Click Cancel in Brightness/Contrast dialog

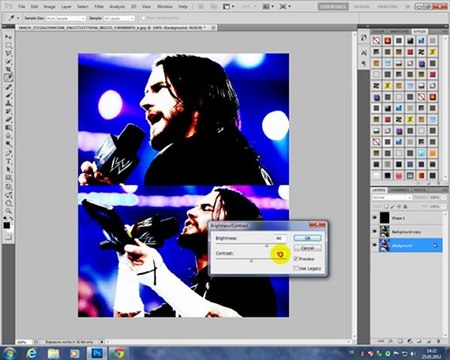(x=307, y=248)
